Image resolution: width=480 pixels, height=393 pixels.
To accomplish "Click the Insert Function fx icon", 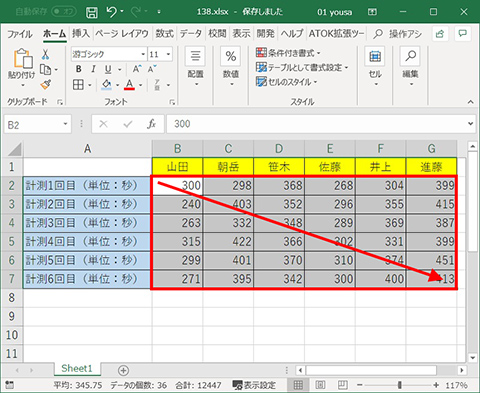I will coord(151,124).
